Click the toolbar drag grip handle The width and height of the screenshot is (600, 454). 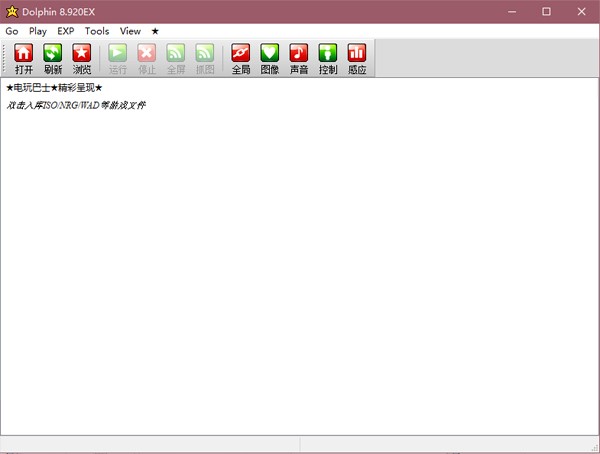[x=4, y=58]
